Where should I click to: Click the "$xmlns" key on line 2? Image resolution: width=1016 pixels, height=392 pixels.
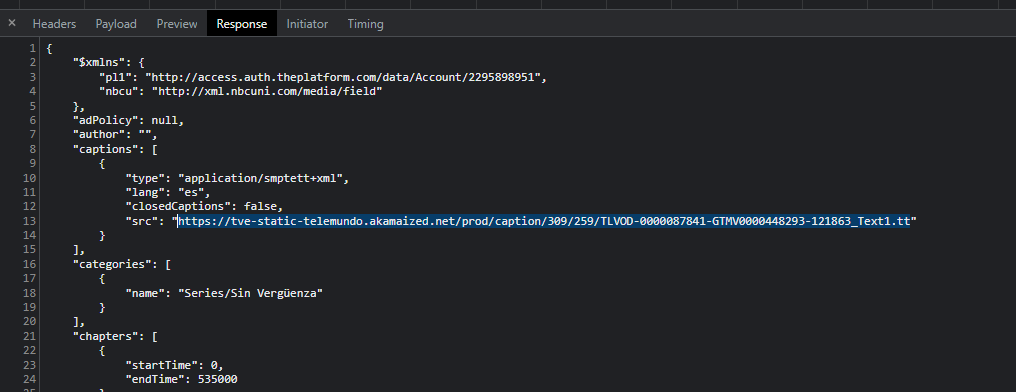tap(98, 63)
